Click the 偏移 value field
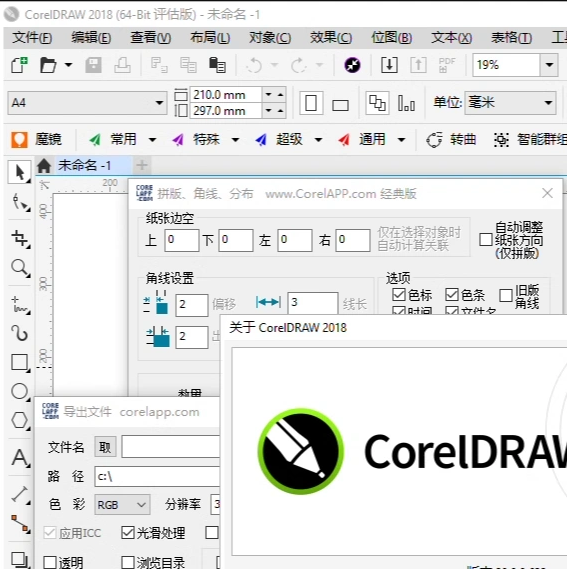 coord(192,305)
